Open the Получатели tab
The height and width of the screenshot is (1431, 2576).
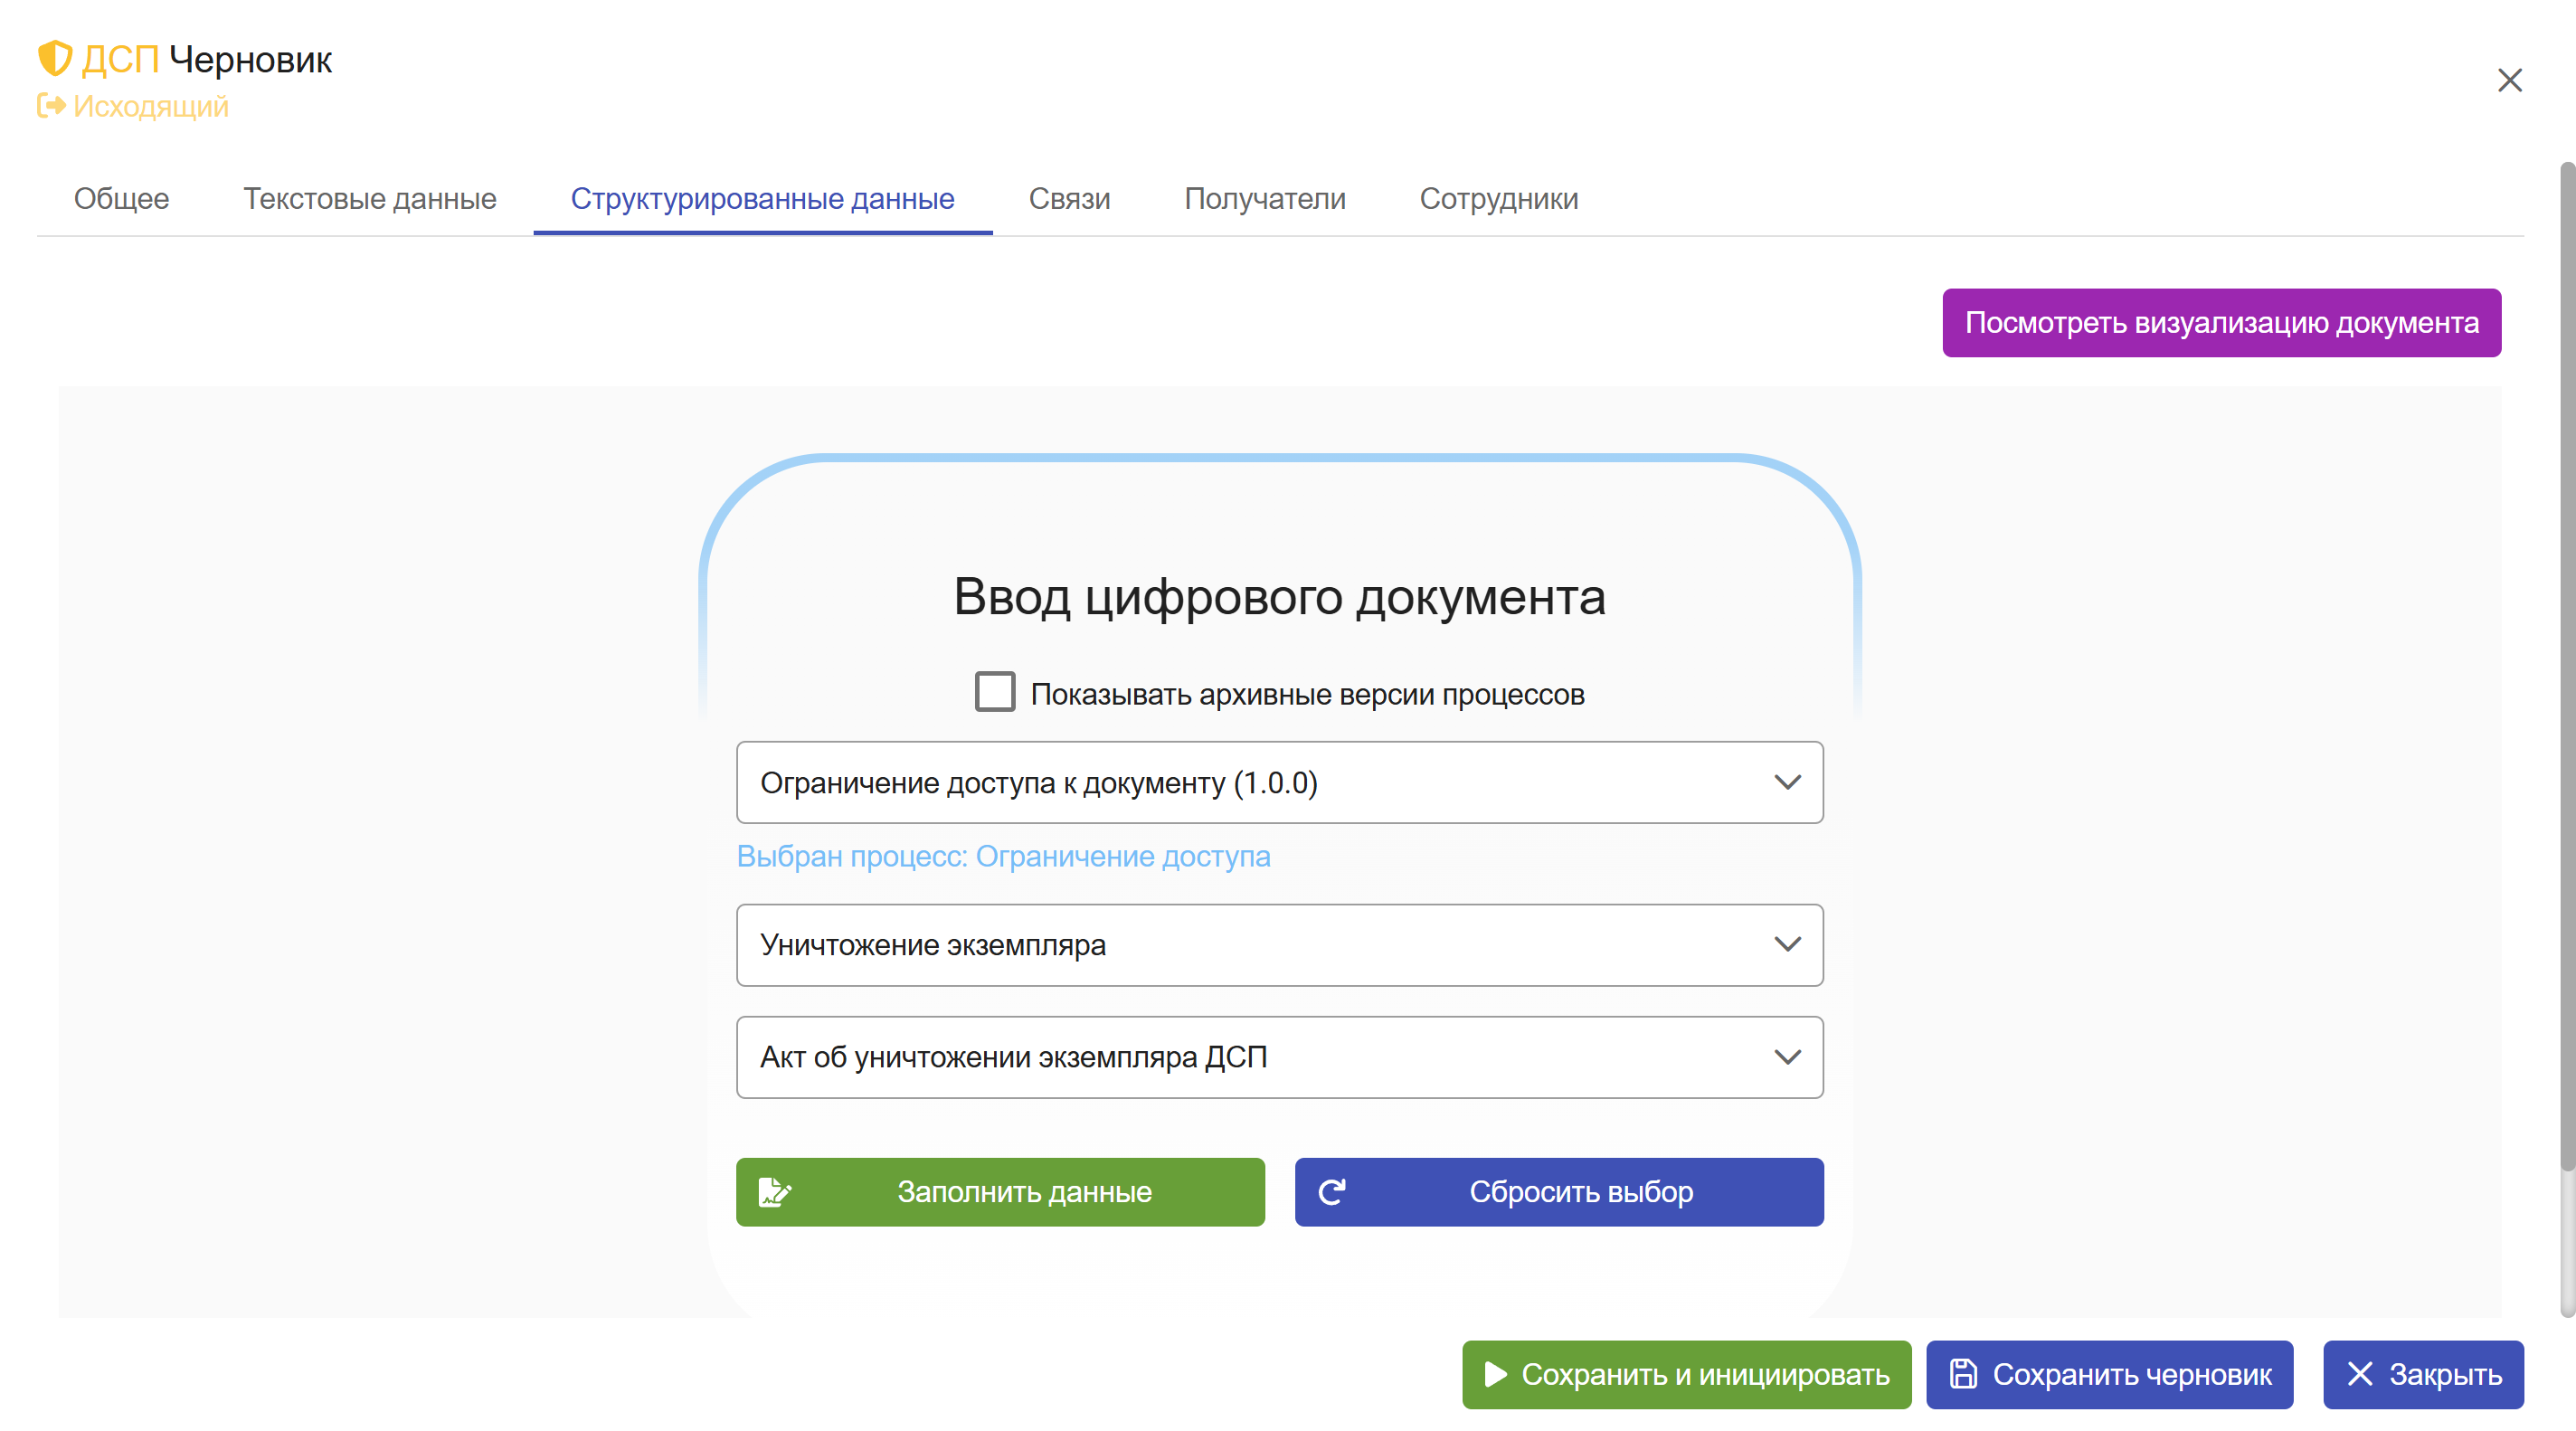[1265, 199]
